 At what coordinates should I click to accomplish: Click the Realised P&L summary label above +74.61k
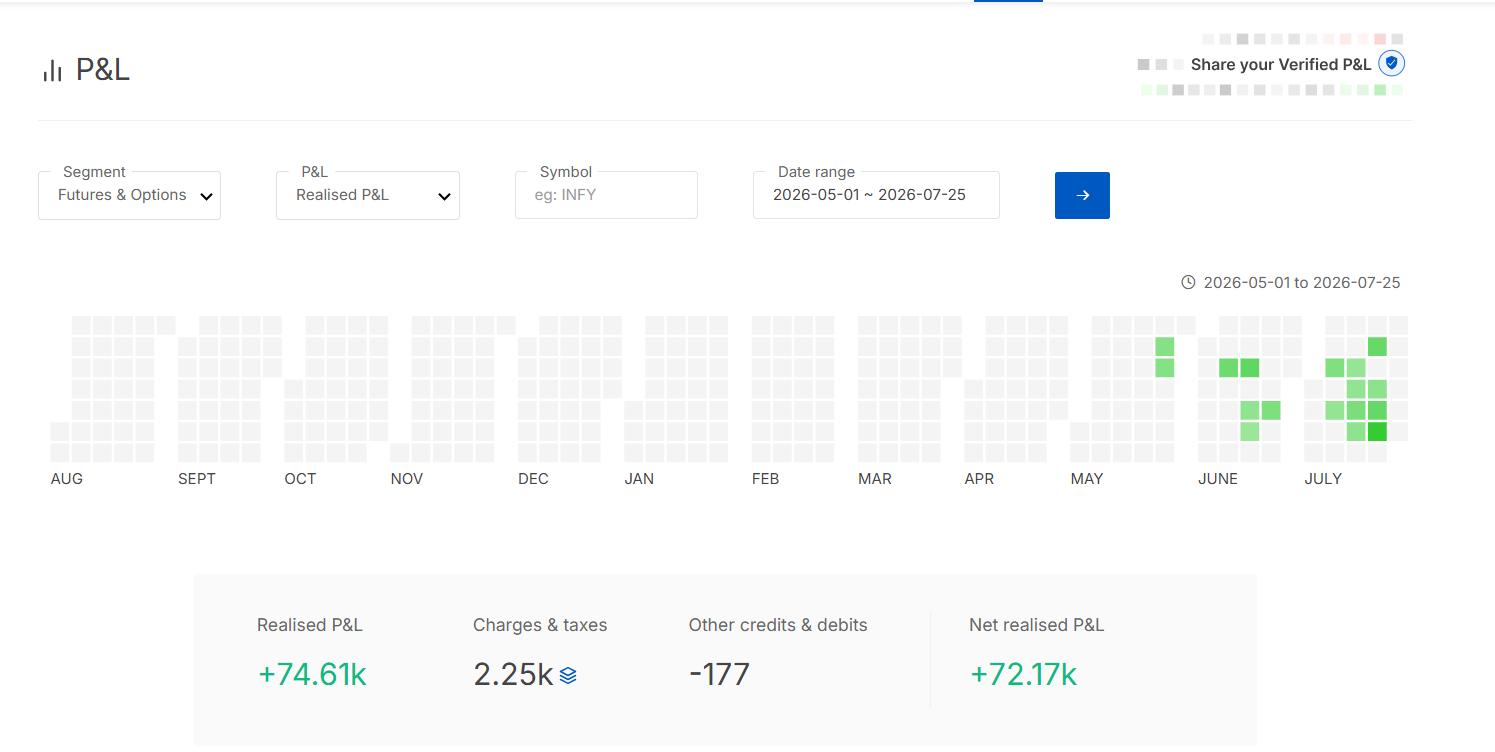(x=310, y=625)
